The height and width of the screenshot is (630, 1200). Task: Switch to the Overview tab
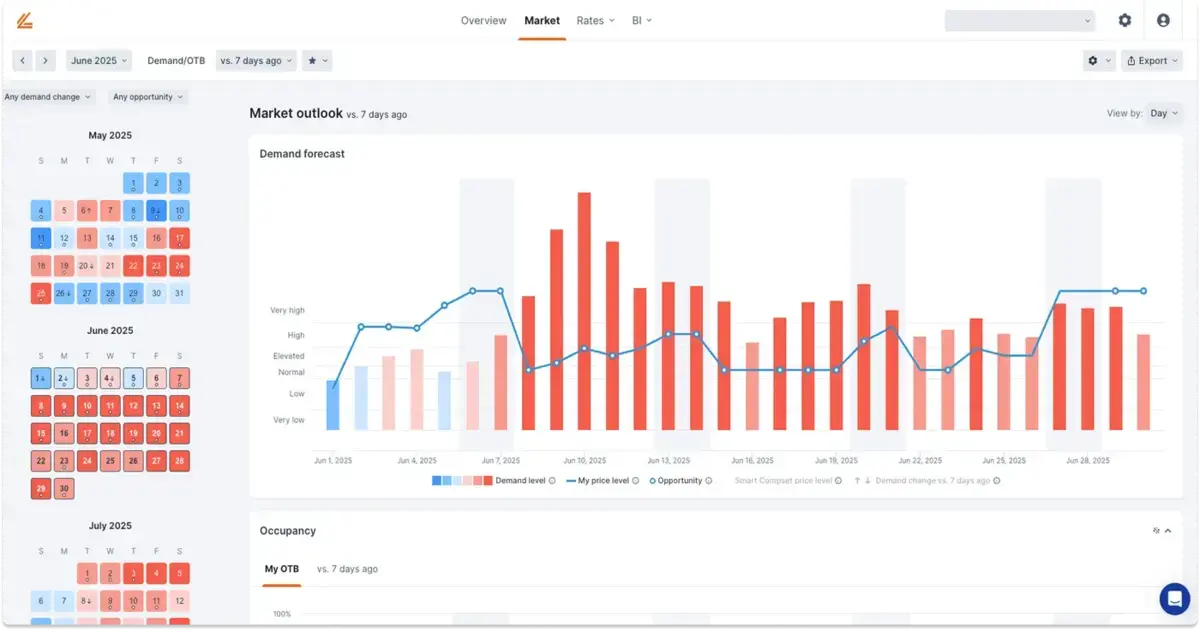click(484, 20)
